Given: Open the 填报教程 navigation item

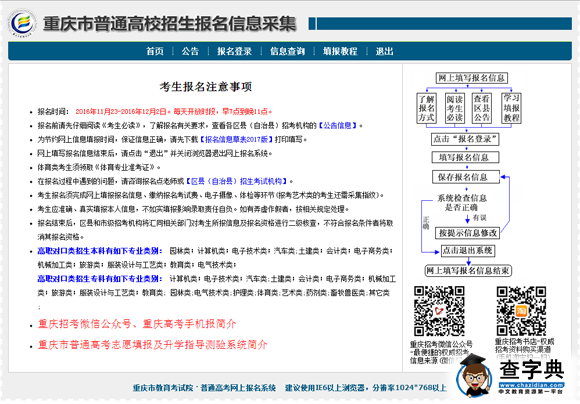Looking at the screenshot, I should pyautogui.click(x=340, y=51).
